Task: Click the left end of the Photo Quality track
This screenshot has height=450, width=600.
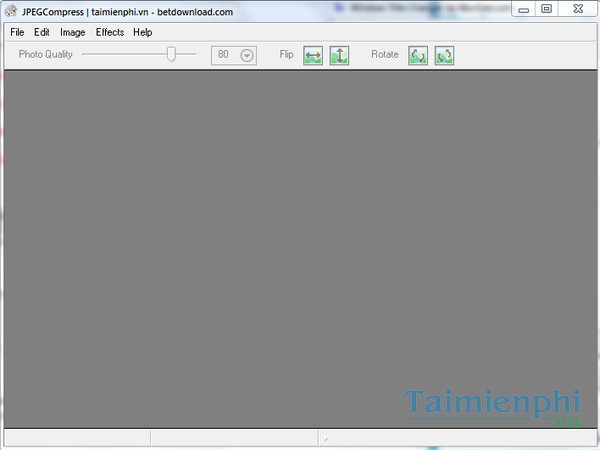Action: coord(85,54)
